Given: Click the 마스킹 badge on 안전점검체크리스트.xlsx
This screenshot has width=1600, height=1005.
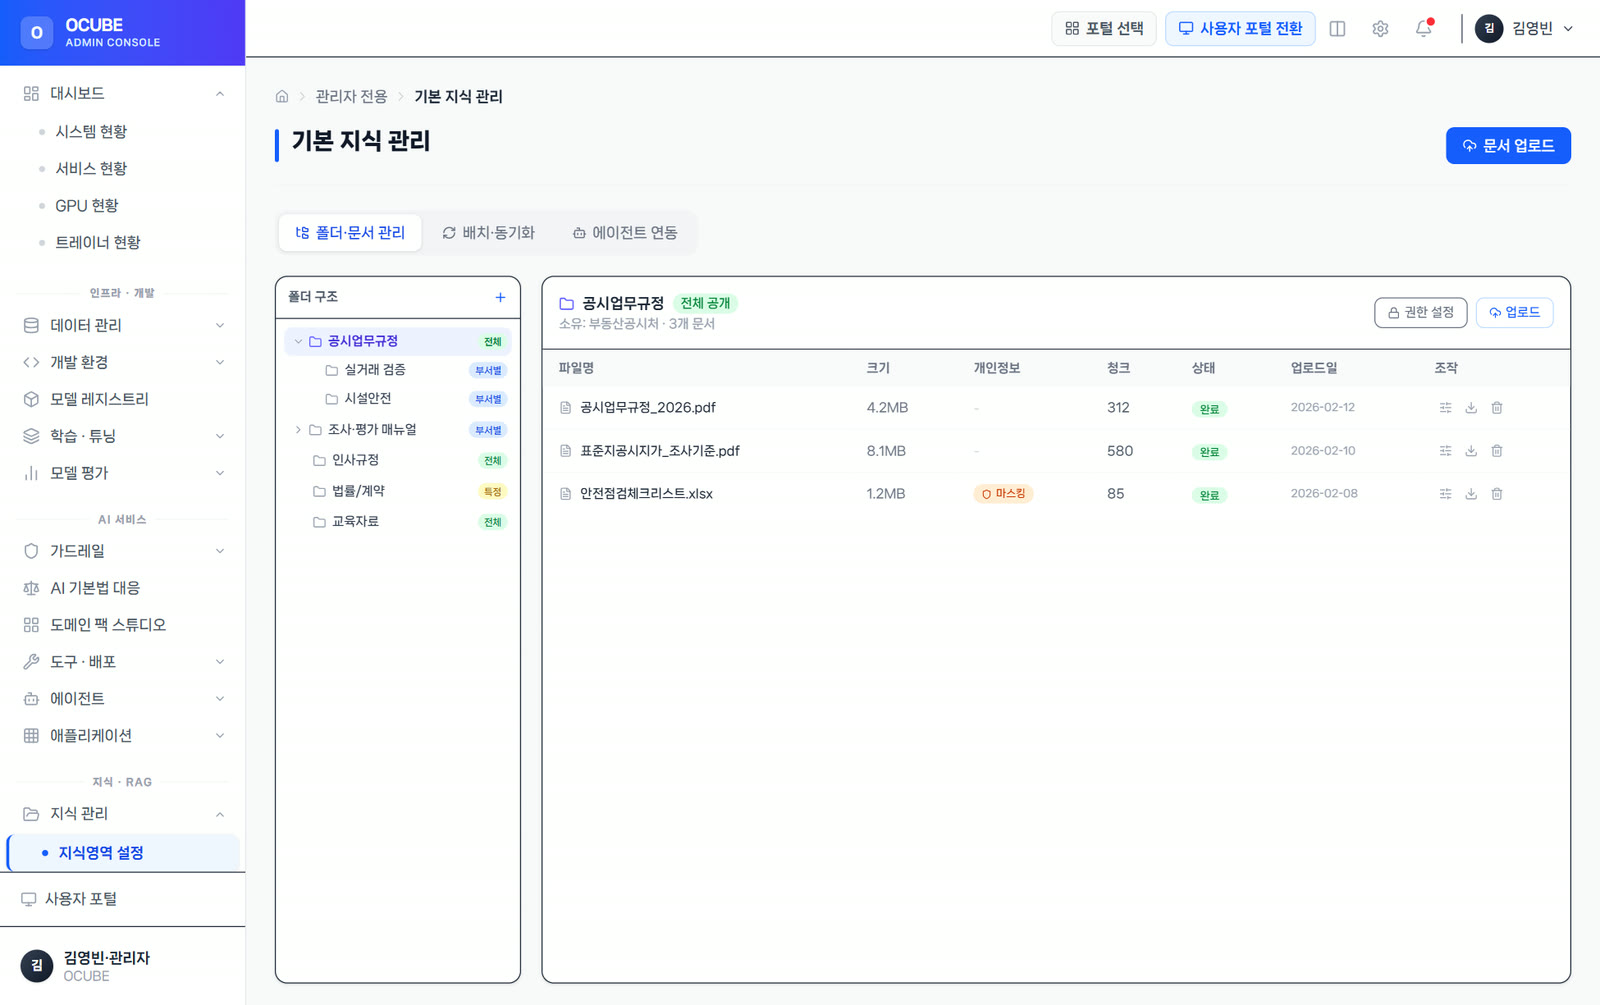Looking at the screenshot, I should (x=1003, y=494).
